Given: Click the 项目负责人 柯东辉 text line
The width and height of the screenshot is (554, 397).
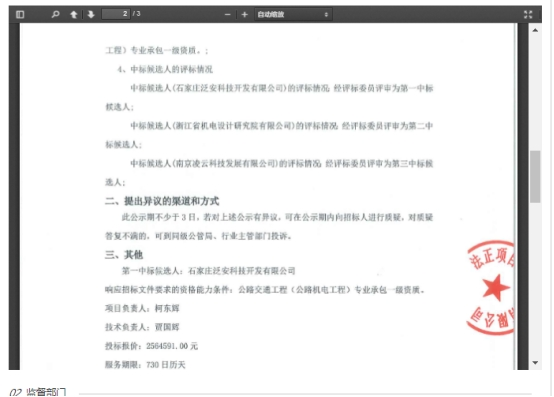Looking at the screenshot, I should tap(142, 308).
